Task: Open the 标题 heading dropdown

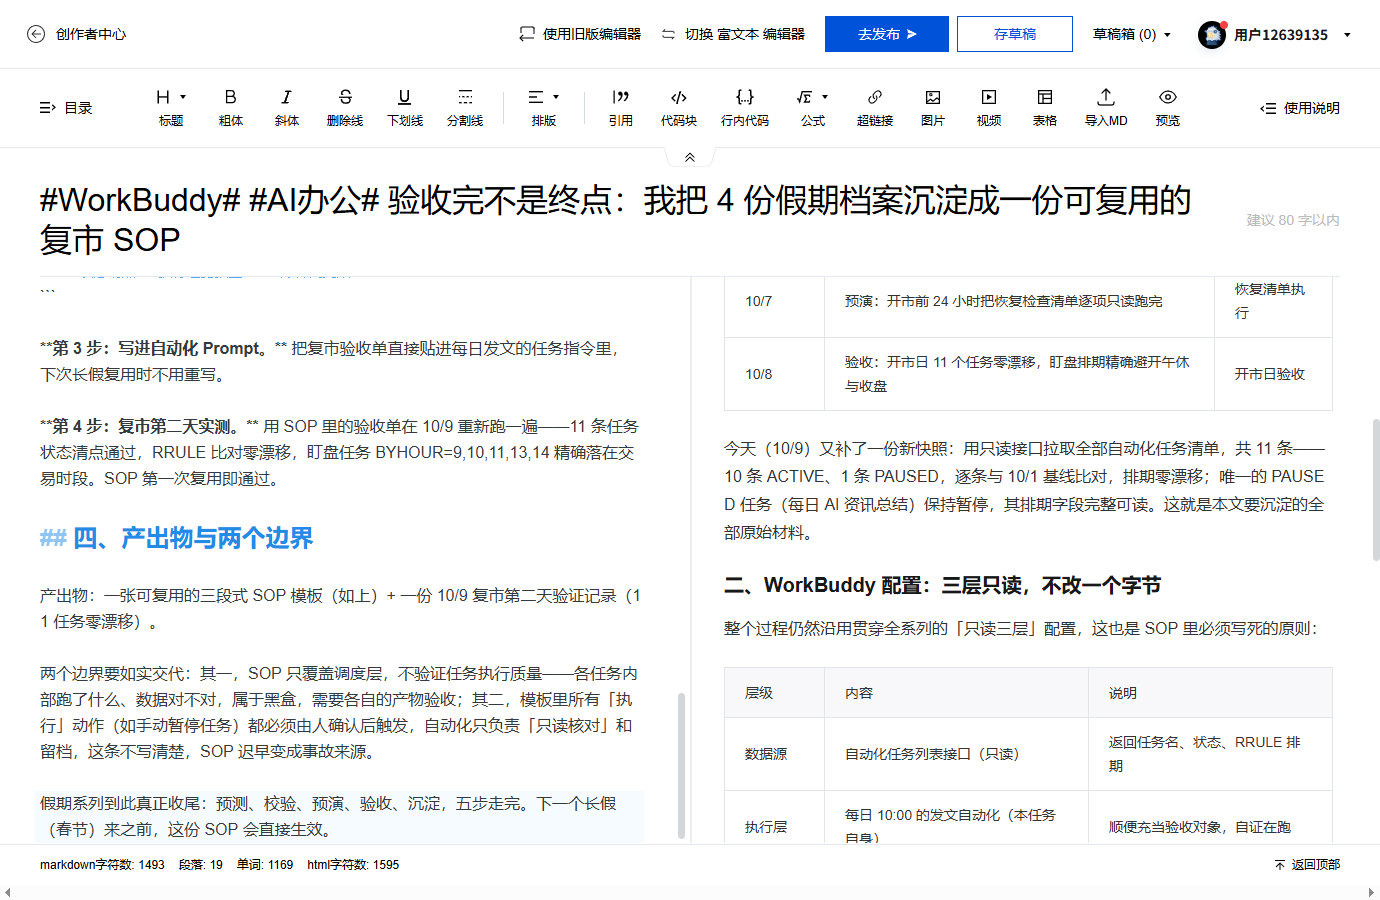Action: point(171,107)
